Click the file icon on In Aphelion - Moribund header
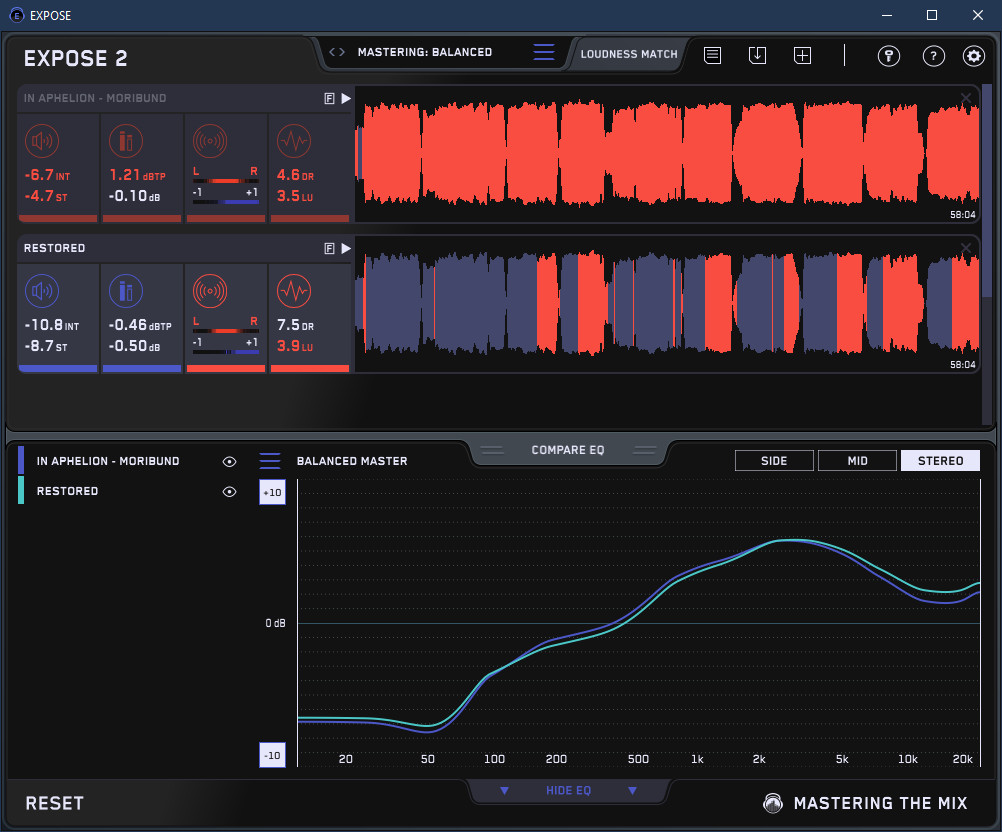 (x=330, y=98)
